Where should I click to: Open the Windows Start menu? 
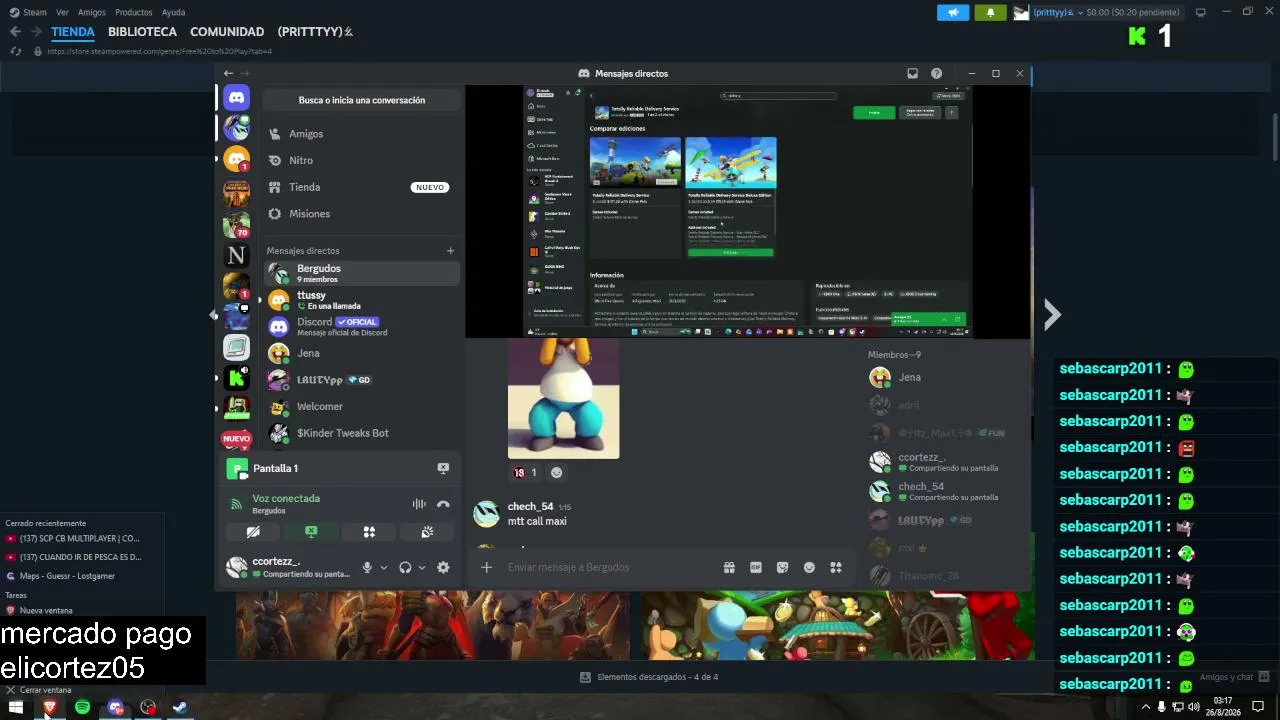pos(16,707)
